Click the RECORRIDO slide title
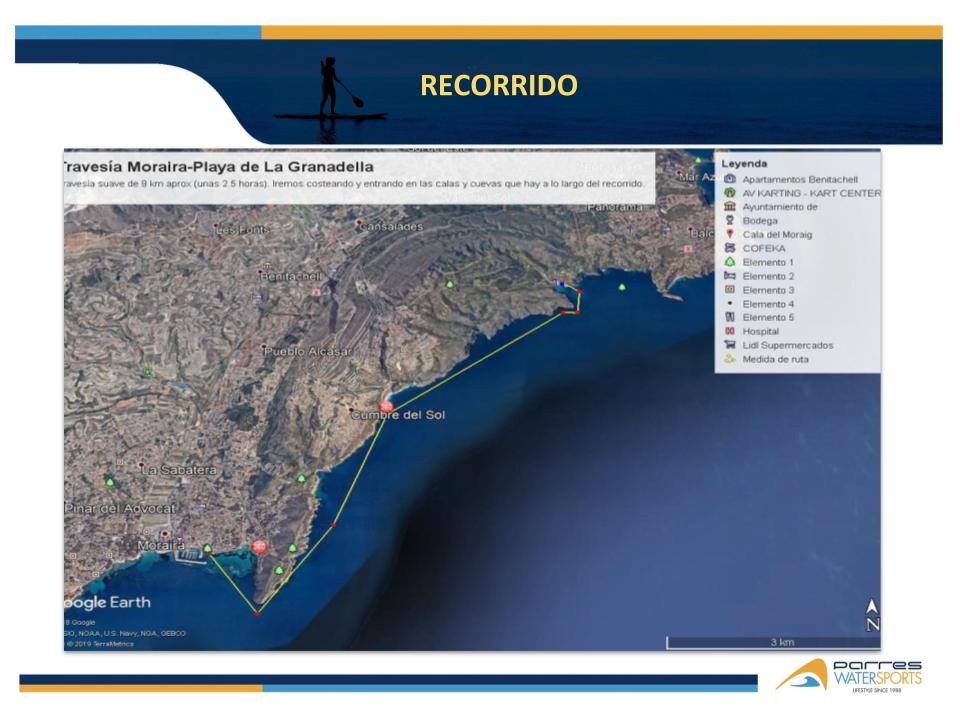Image resolution: width=960 pixels, height=720 pixels. (499, 86)
